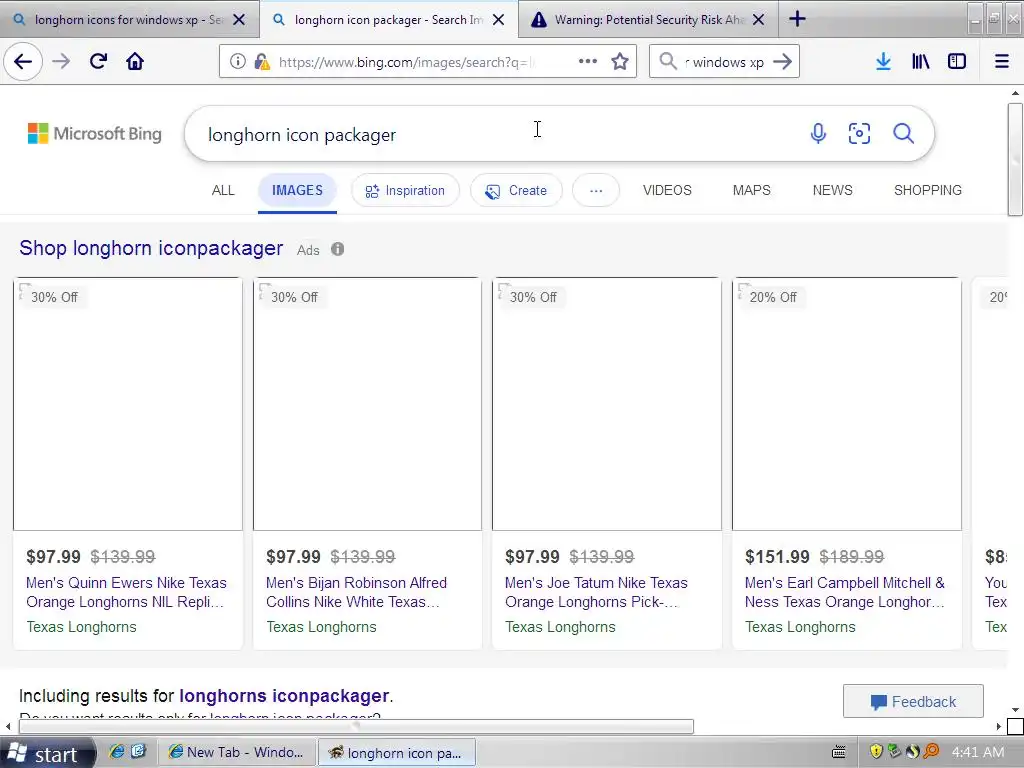The height and width of the screenshot is (768, 1024).
Task: Click the lock warning icon in address bar
Action: pyautogui.click(x=262, y=61)
